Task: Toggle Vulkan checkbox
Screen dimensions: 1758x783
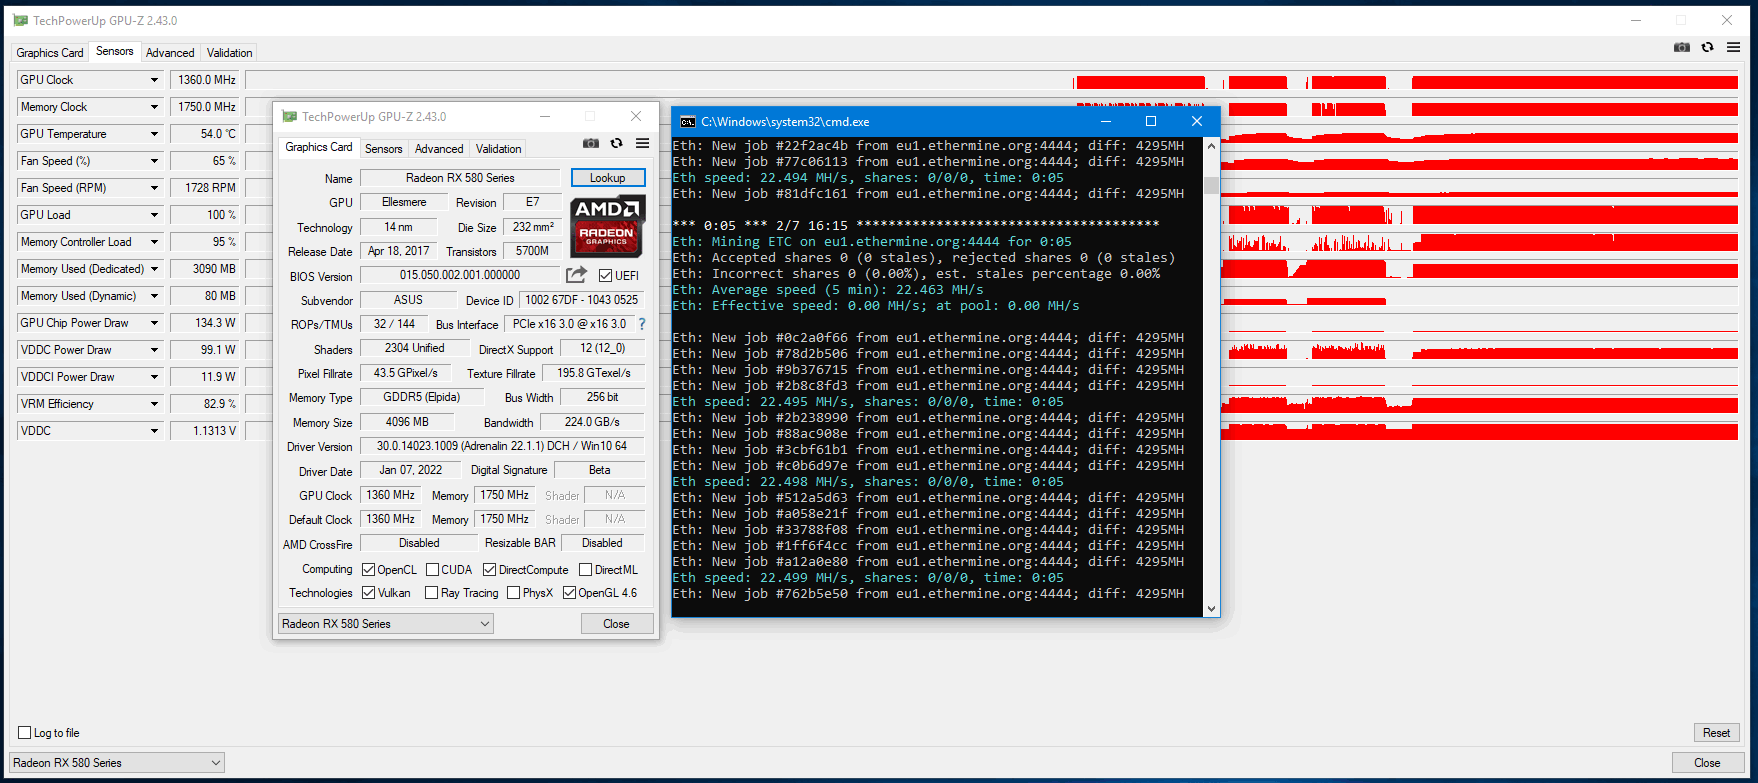Action: 368,592
